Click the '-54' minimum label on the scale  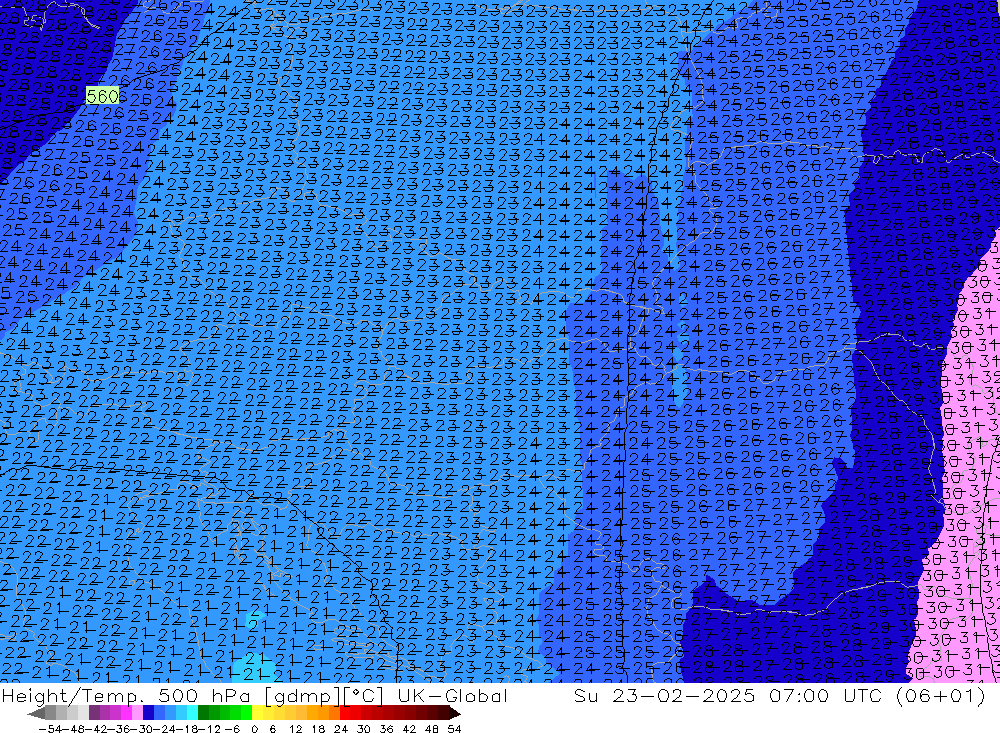pyautogui.click(x=50, y=729)
